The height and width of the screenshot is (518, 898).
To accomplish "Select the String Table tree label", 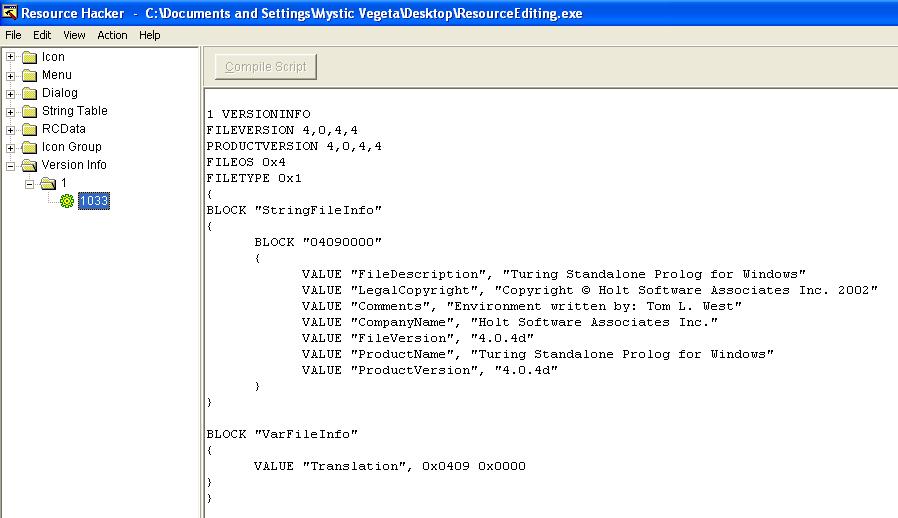I will coord(74,111).
